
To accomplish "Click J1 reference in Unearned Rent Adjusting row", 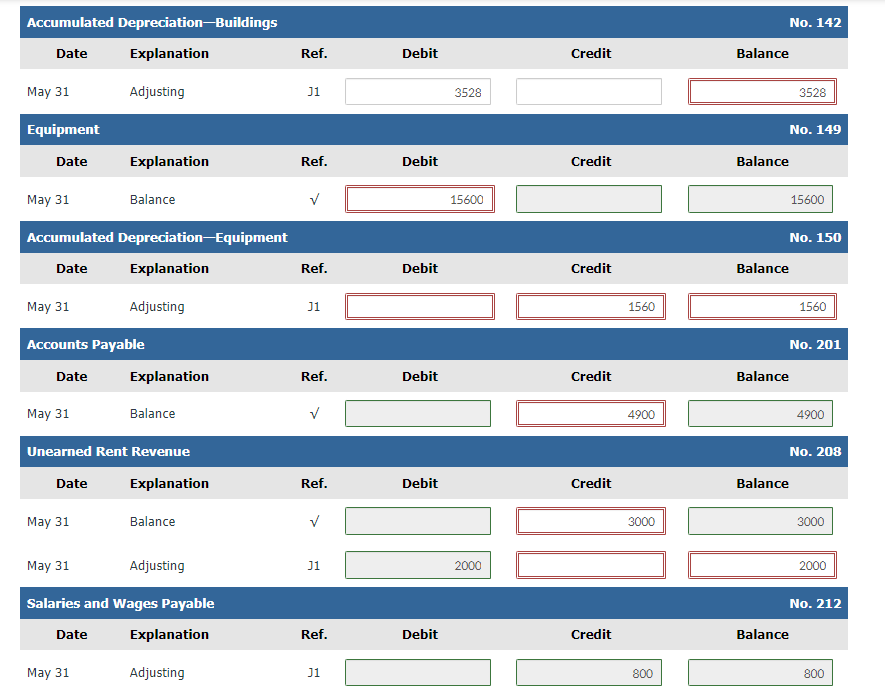I will point(314,565).
